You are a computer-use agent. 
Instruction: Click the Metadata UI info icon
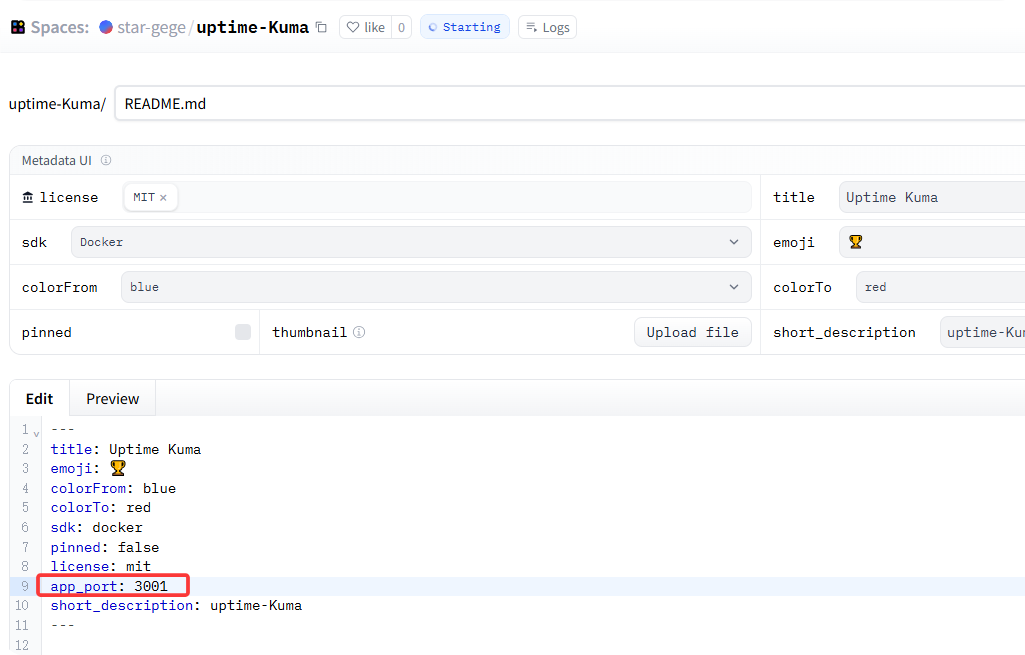click(x=106, y=160)
